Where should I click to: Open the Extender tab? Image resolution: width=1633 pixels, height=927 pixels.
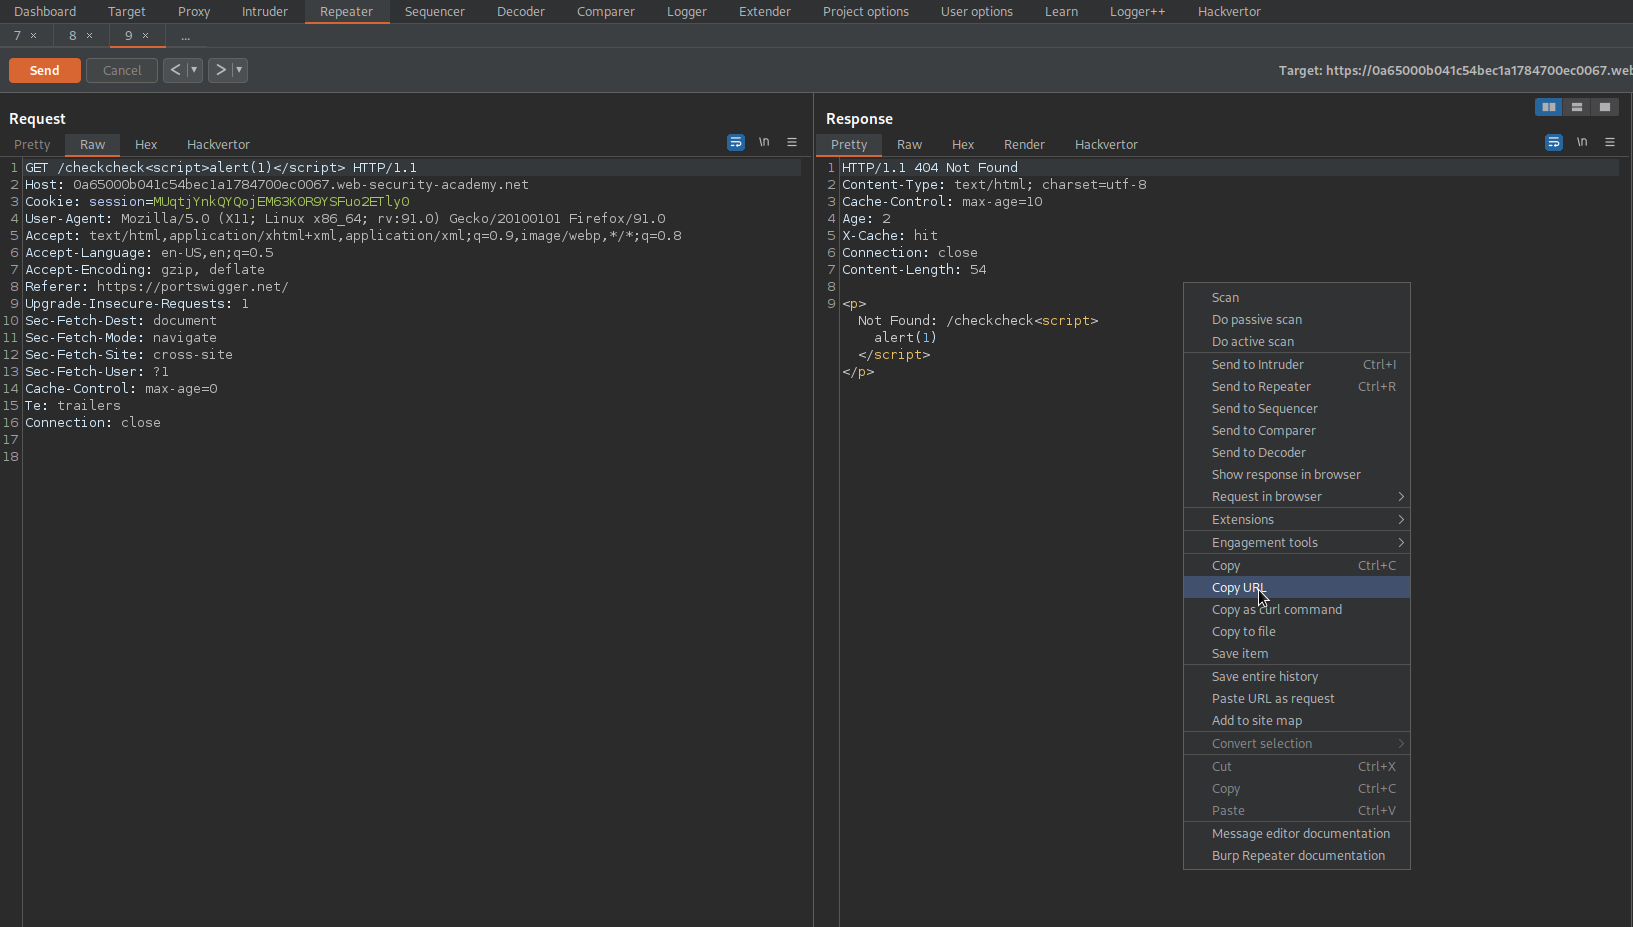(x=765, y=12)
